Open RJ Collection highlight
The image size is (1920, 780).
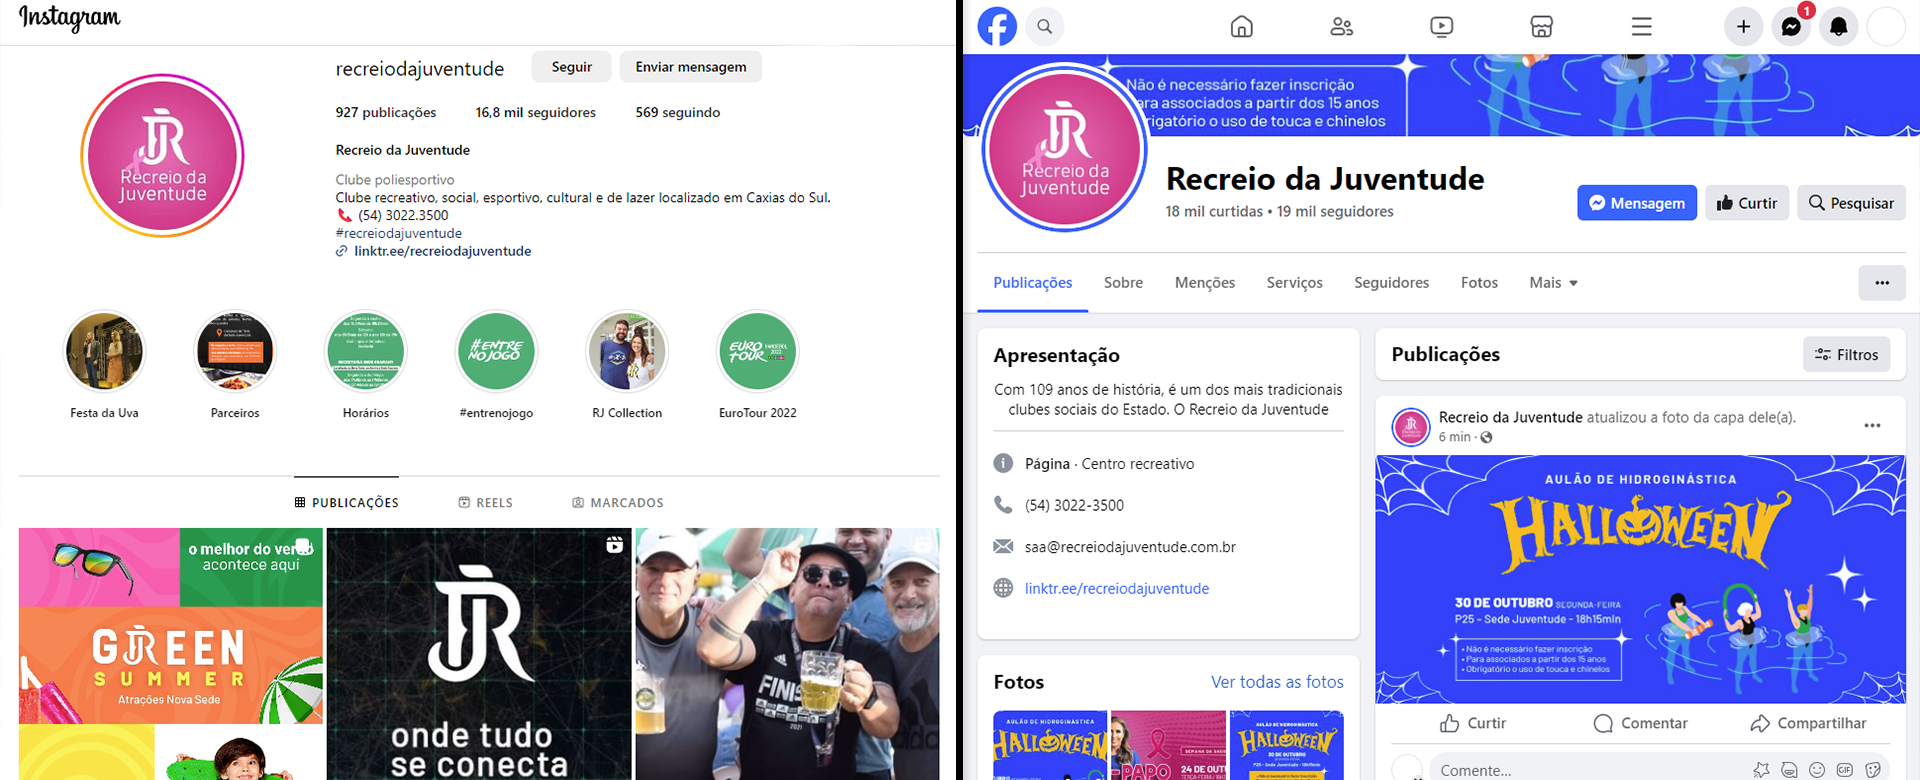(627, 352)
